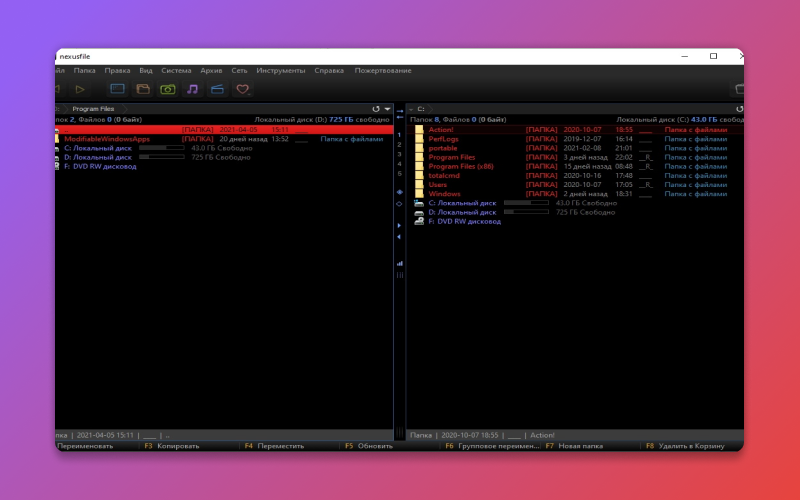Switch to folder tab 3 in the middle strip
Screen dimensions: 800x500
click(x=399, y=155)
